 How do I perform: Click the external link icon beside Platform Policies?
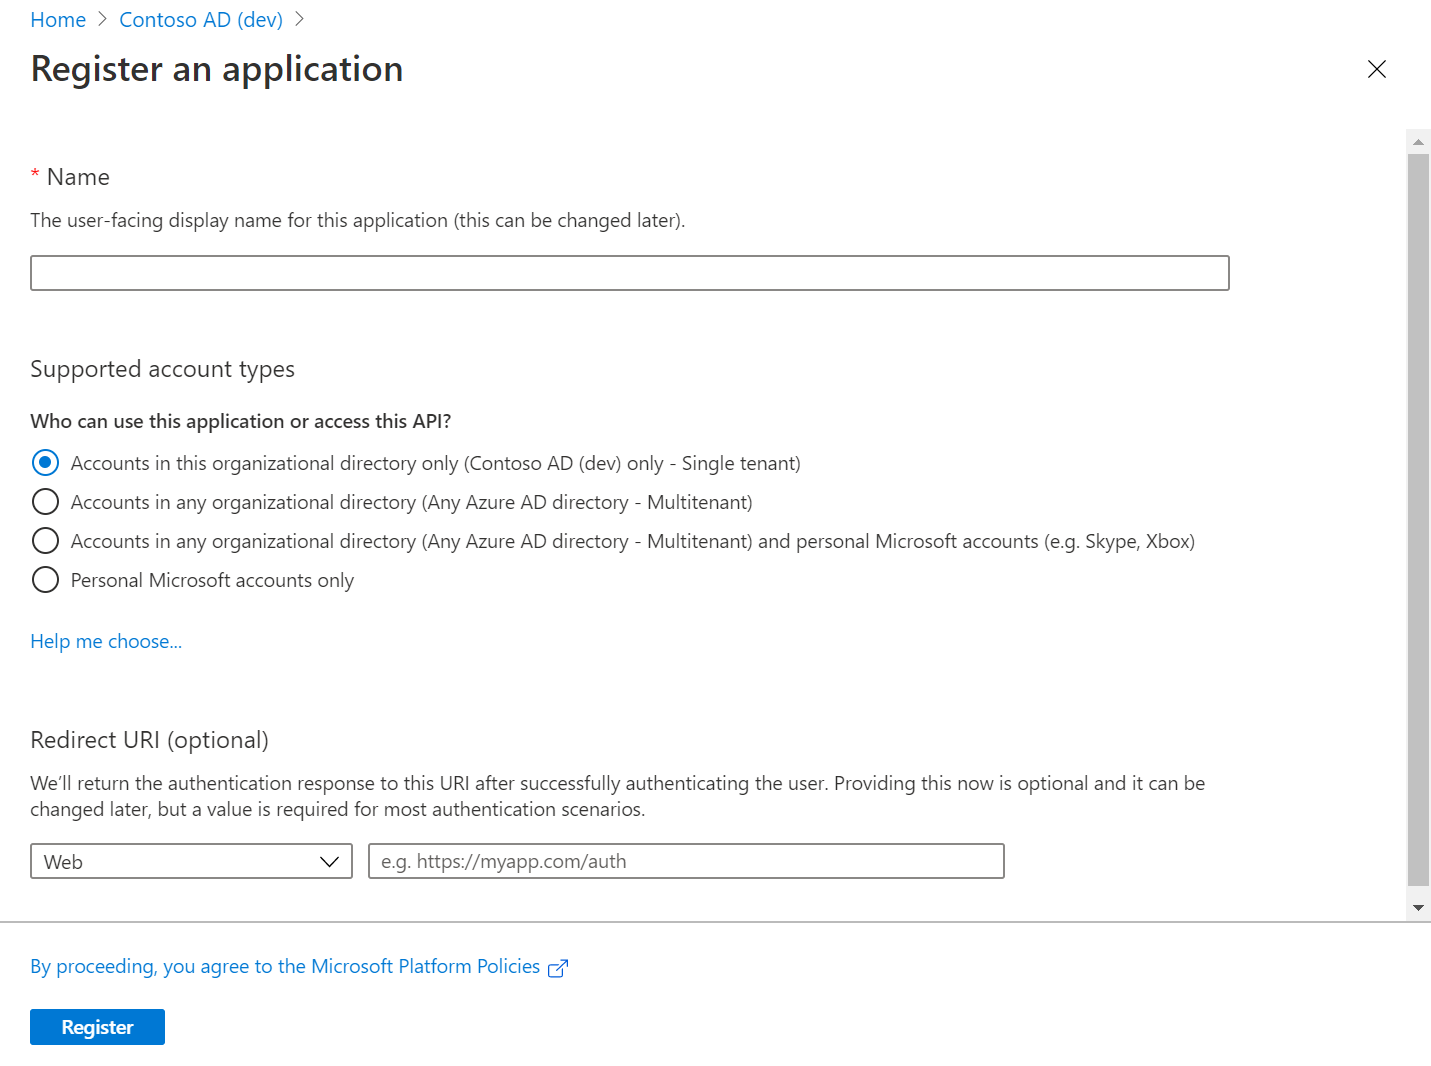(x=559, y=967)
